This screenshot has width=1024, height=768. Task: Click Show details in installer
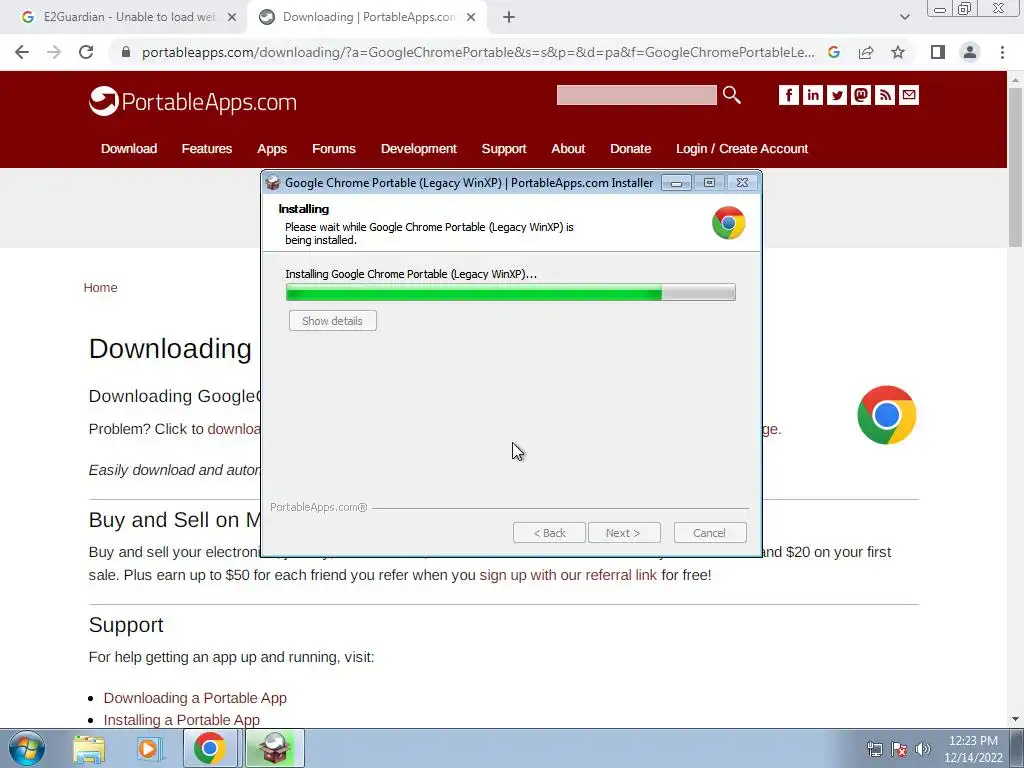332,321
